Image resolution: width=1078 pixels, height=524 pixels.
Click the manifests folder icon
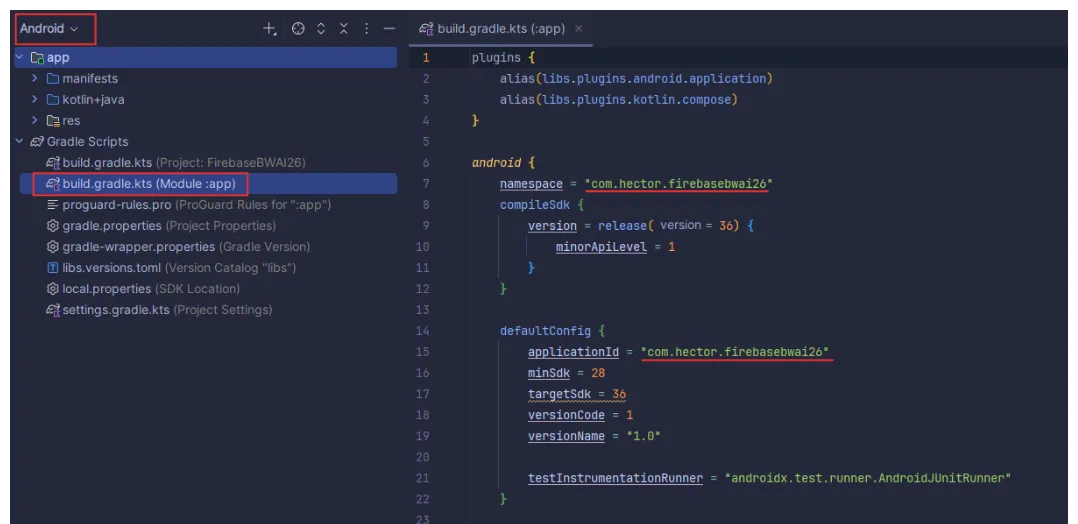53,78
